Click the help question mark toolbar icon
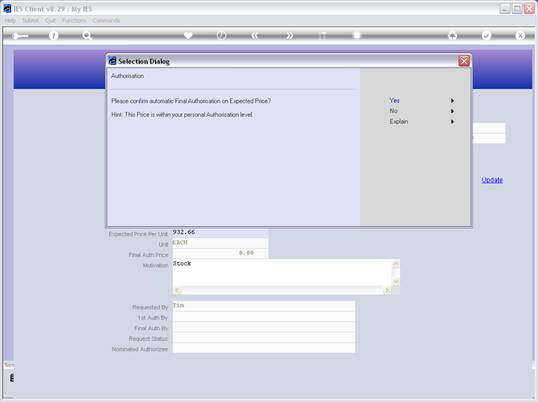Image resolution: width=538 pixels, height=402 pixels. (x=53, y=35)
